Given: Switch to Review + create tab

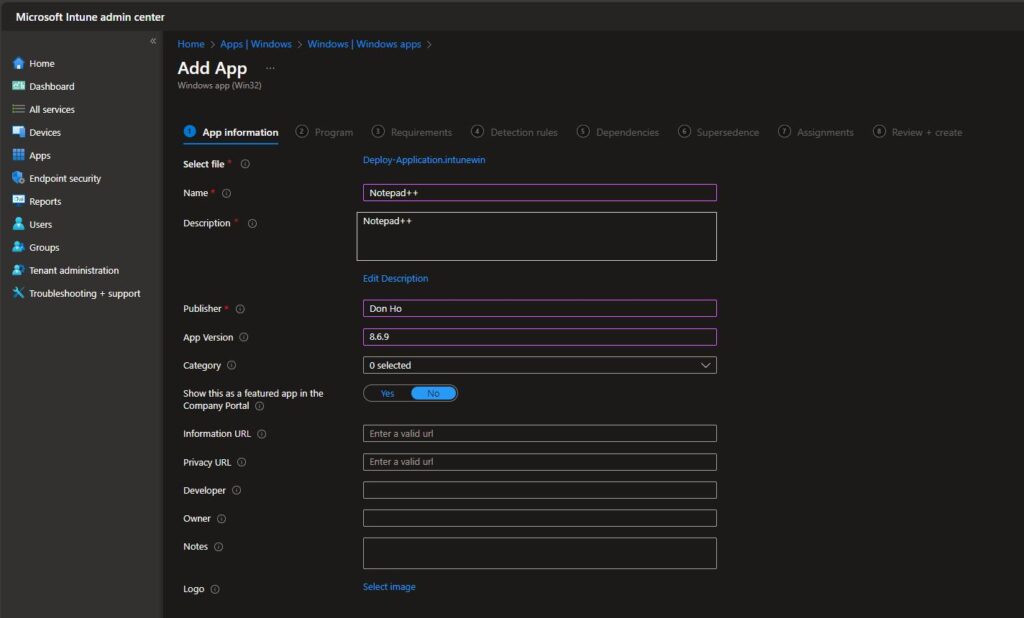Looking at the screenshot, I should pos(918,132).
